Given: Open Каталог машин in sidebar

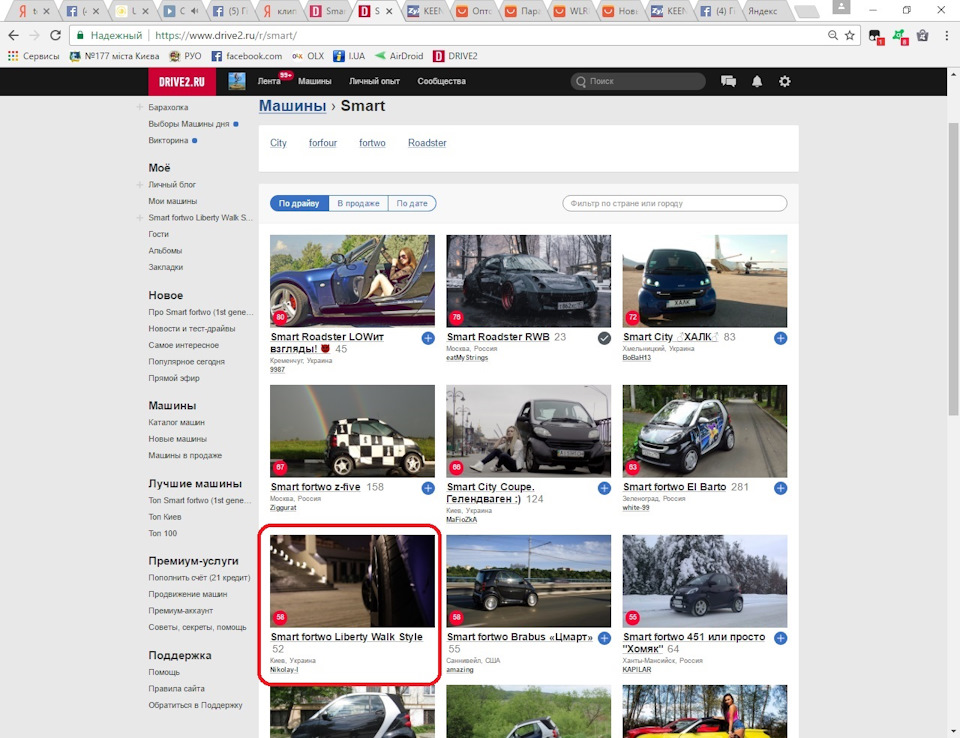Looking at the screenshot, I should tap(176, 422).
